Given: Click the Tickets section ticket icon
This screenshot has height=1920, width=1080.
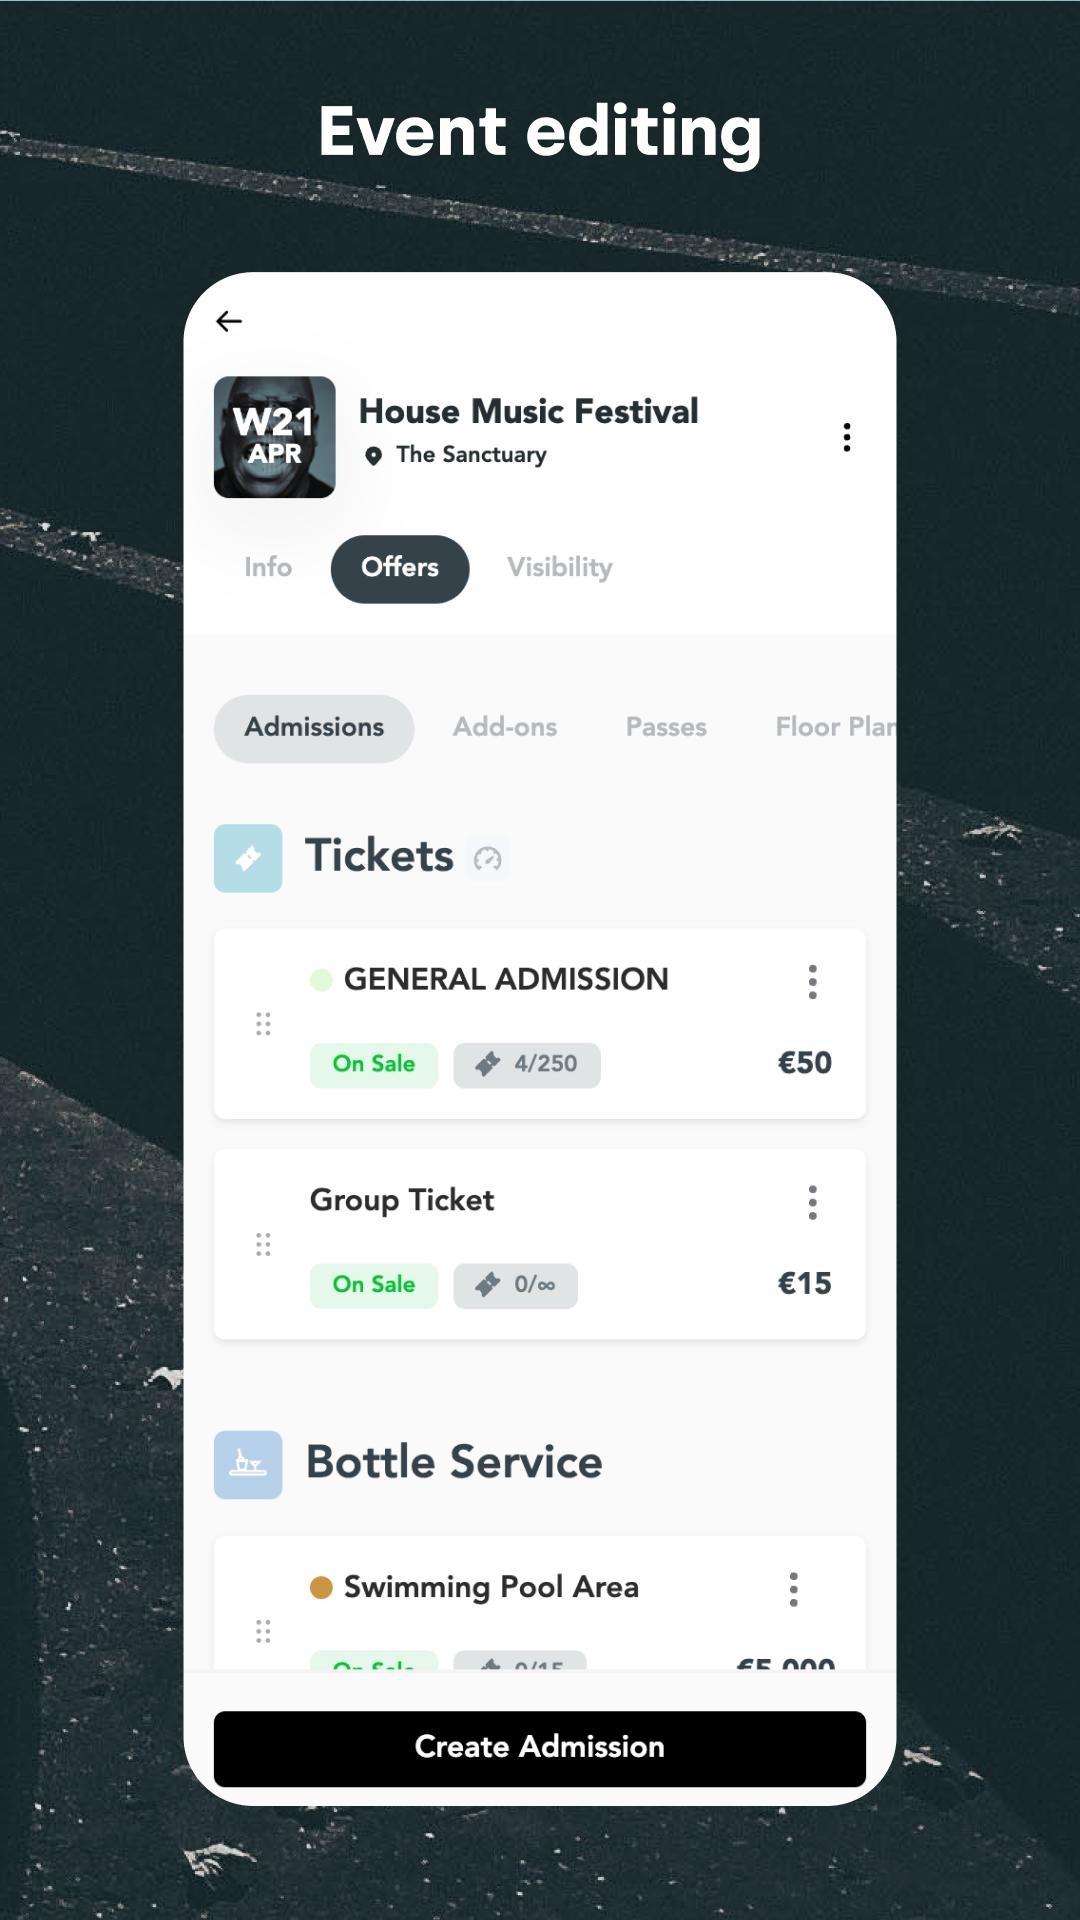Looking at the screenshot, I should [x=248, y=858].
